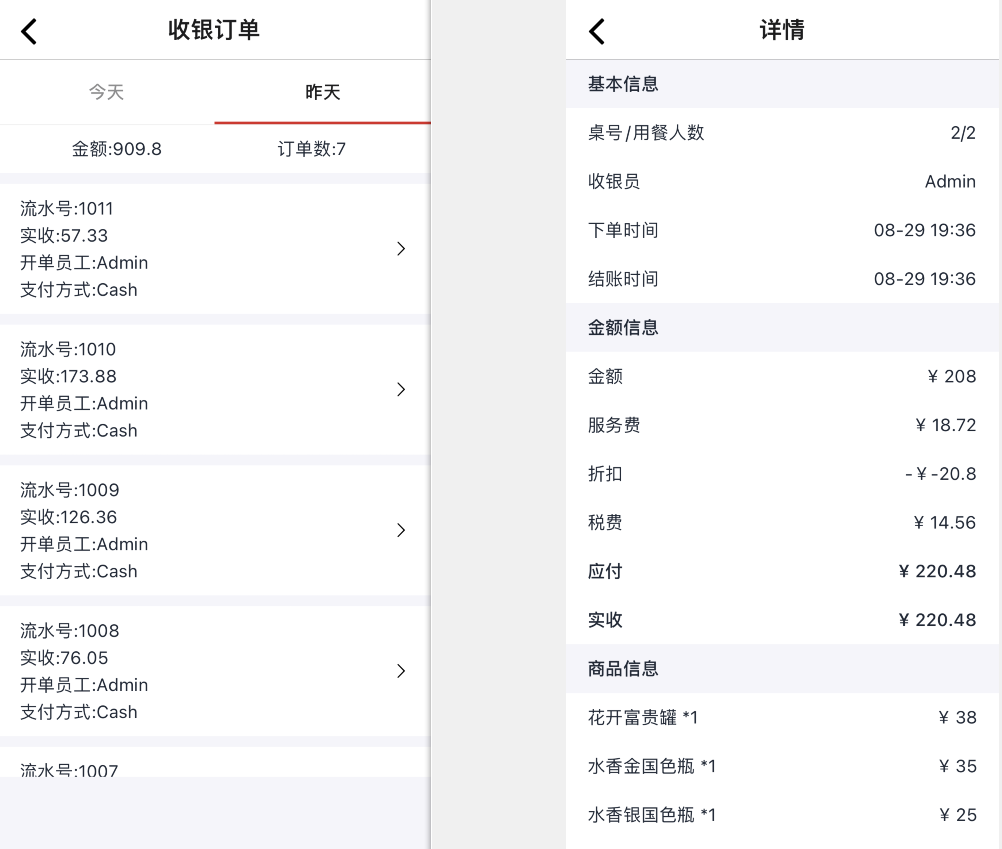Select the 水香金国色瓶 *1 item row
This screenshot has height=849, width=1002.
[x=782, y=766]
